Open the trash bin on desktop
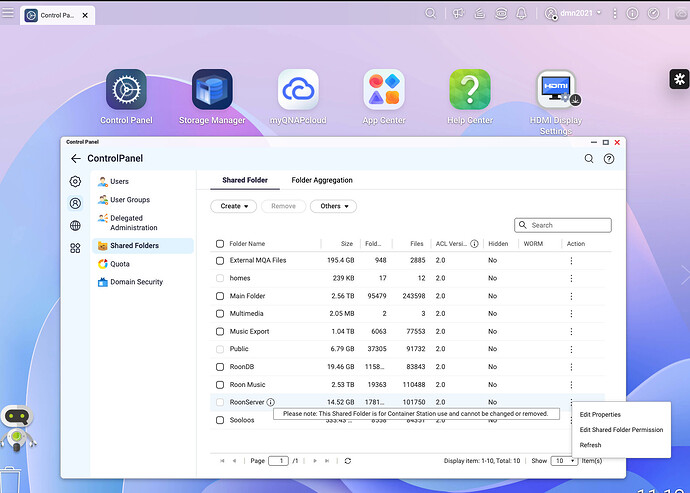This screenshot has height=493, width=690. [10, 481]
